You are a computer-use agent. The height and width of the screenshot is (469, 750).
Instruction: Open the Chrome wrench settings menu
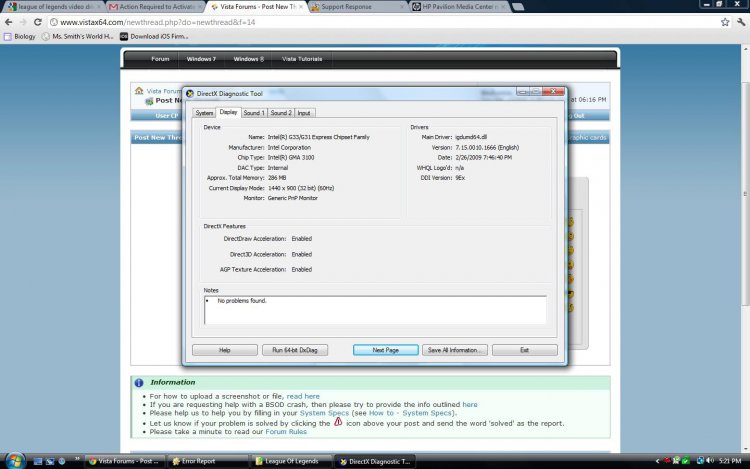(x=741, y=22)
